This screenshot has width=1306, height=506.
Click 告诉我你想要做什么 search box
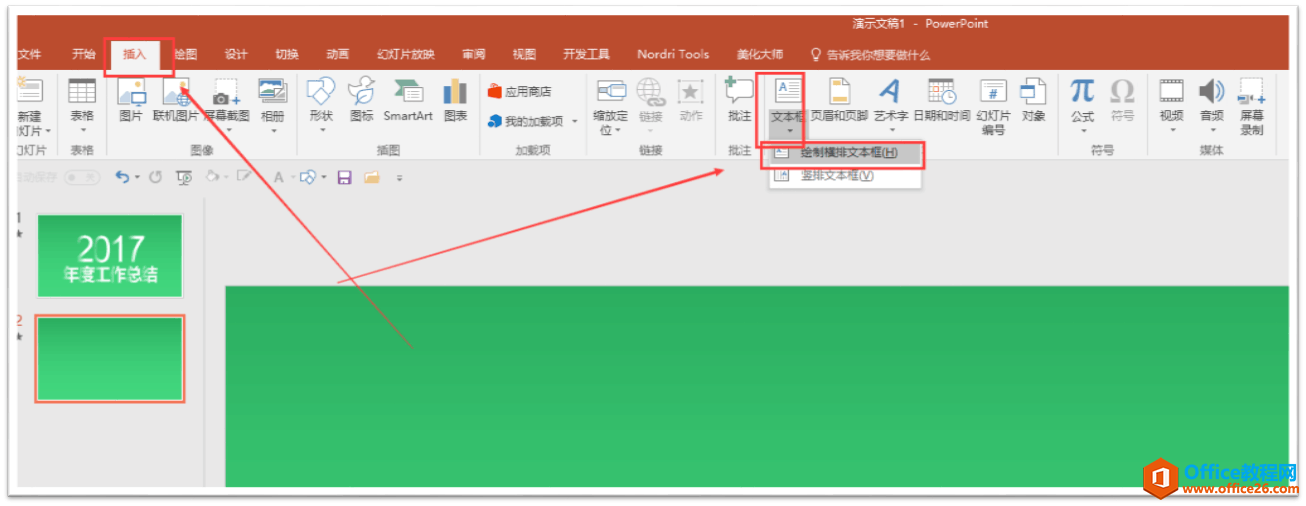[x=870, y=54]
